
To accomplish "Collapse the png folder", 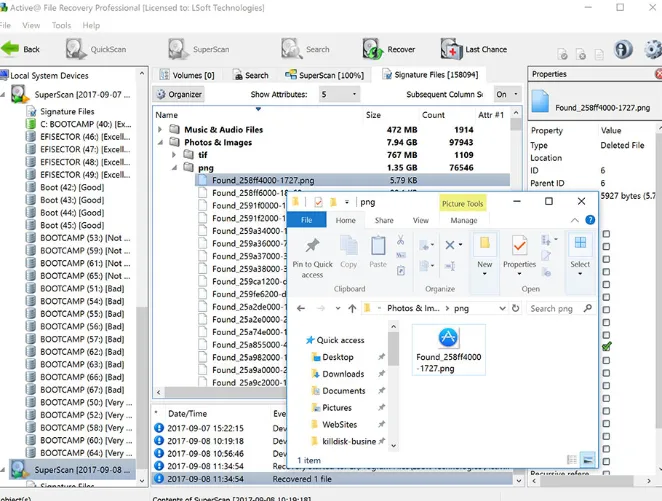I will click(174, 168).
